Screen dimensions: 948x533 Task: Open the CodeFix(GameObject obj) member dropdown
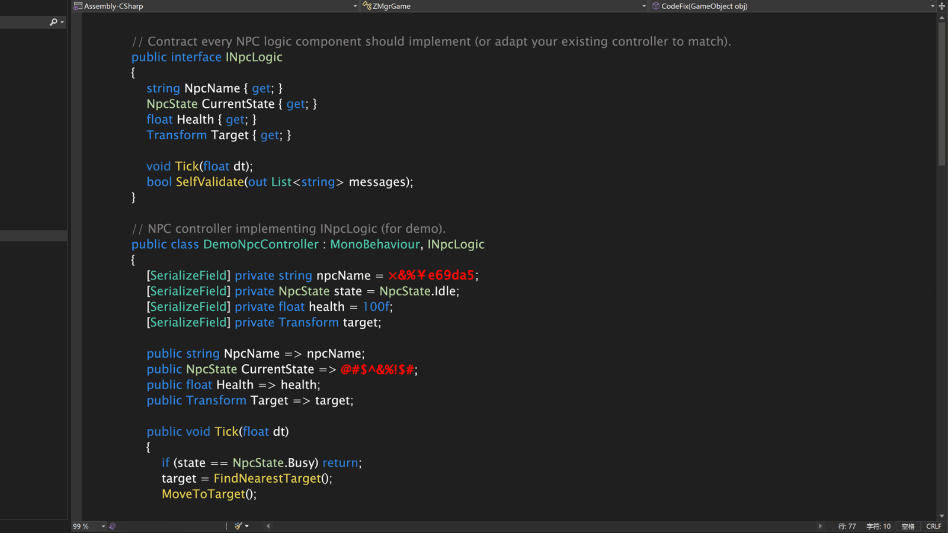click(x=931, y=6)
